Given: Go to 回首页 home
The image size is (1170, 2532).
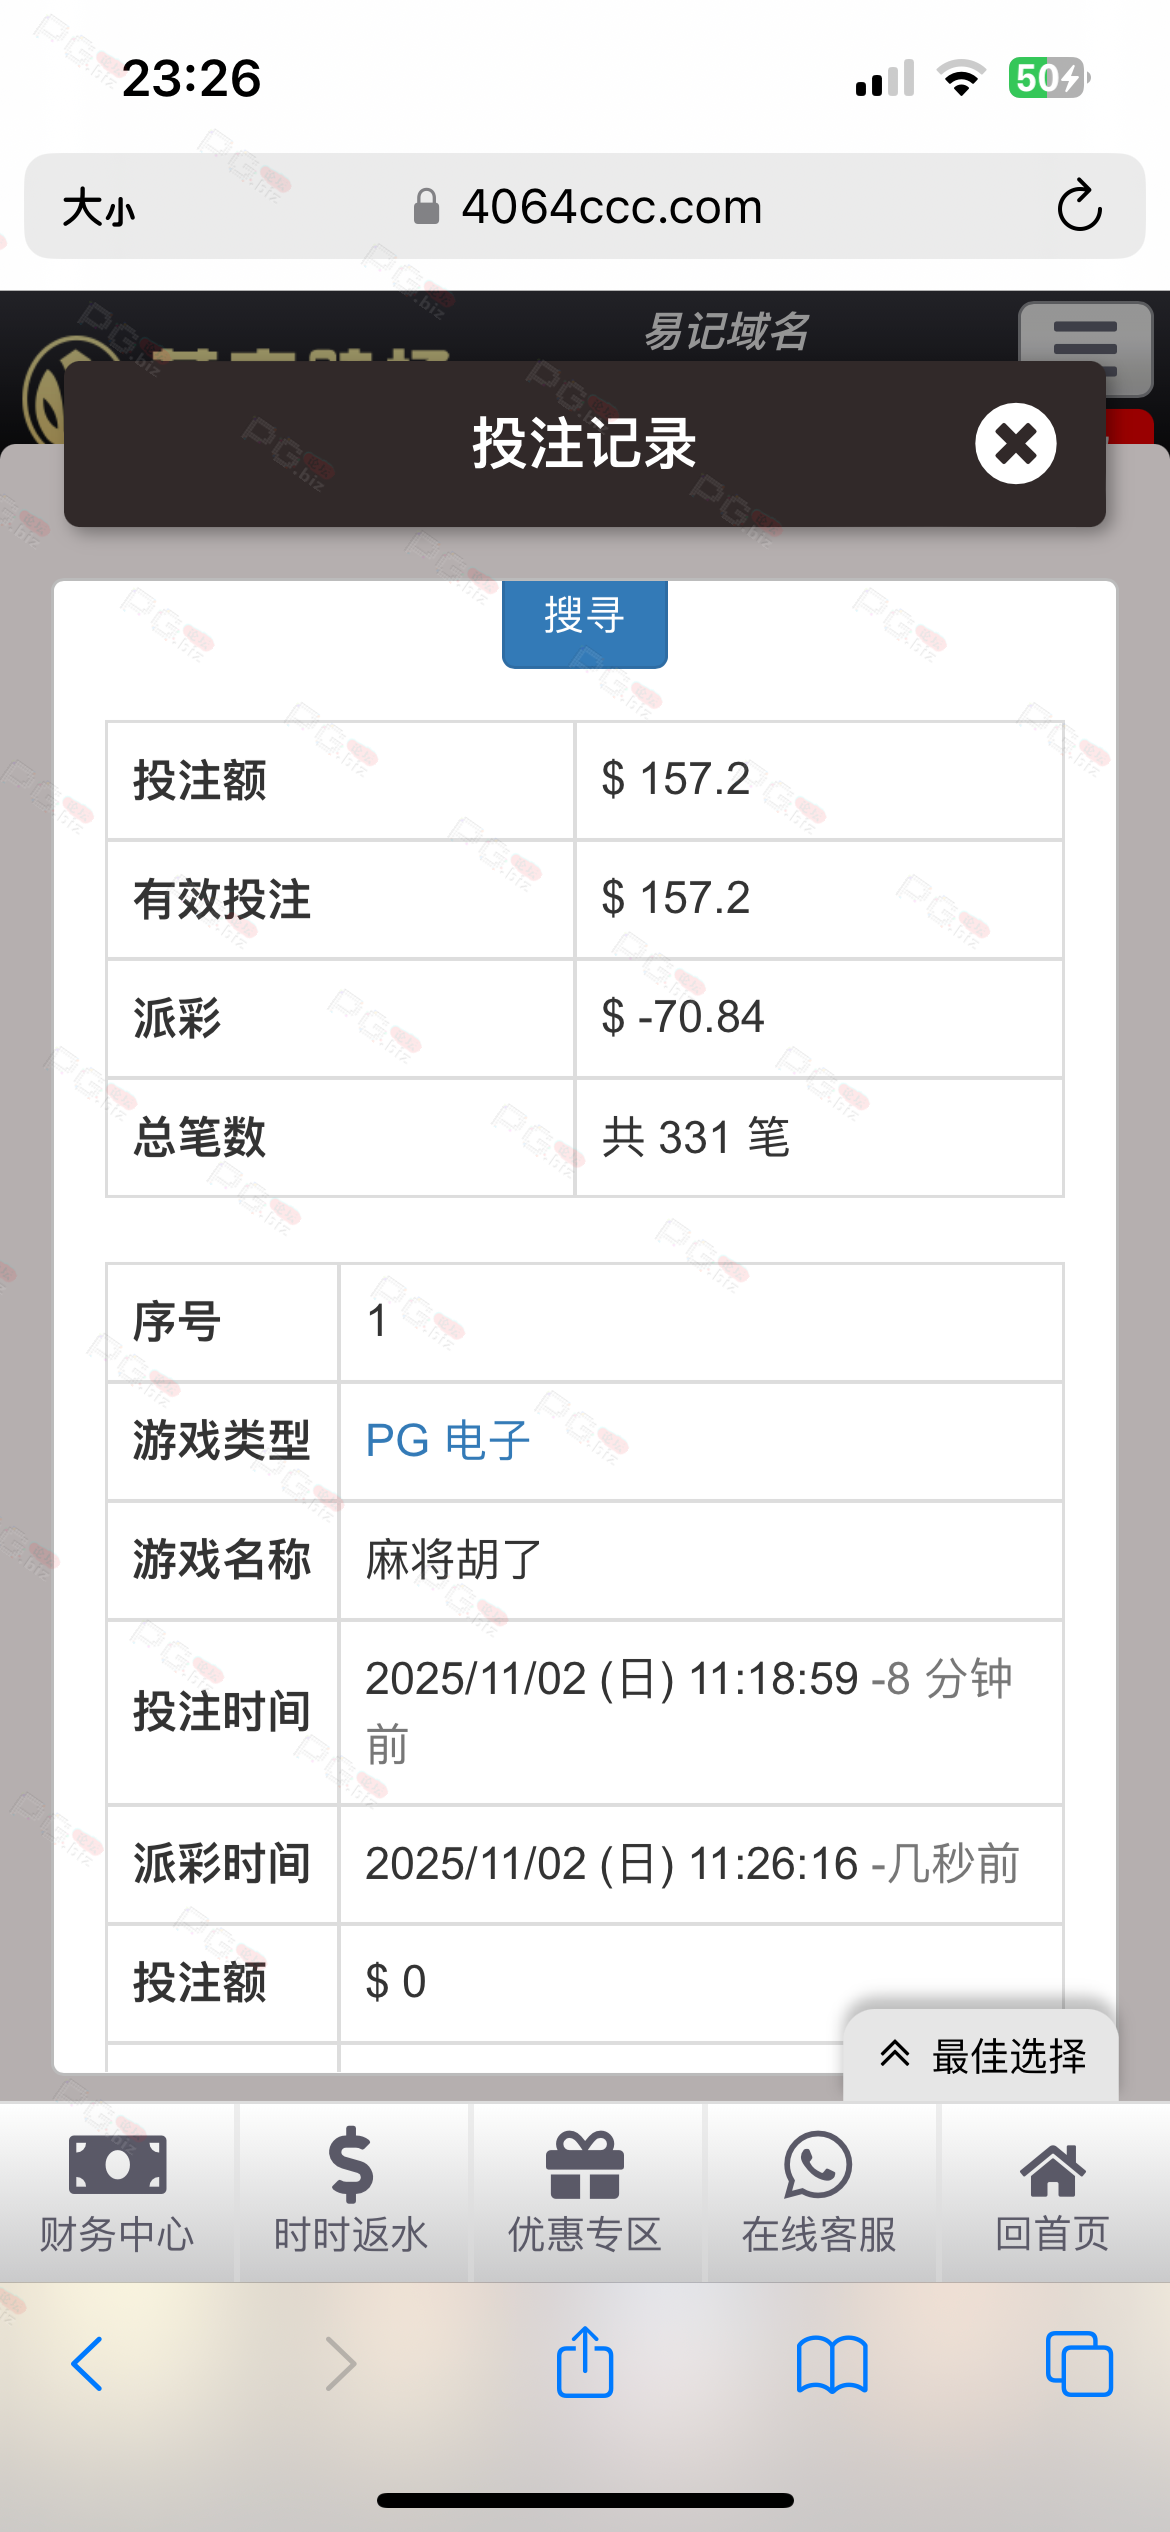Looking at the screenshot, I should click(1052, 2191).
